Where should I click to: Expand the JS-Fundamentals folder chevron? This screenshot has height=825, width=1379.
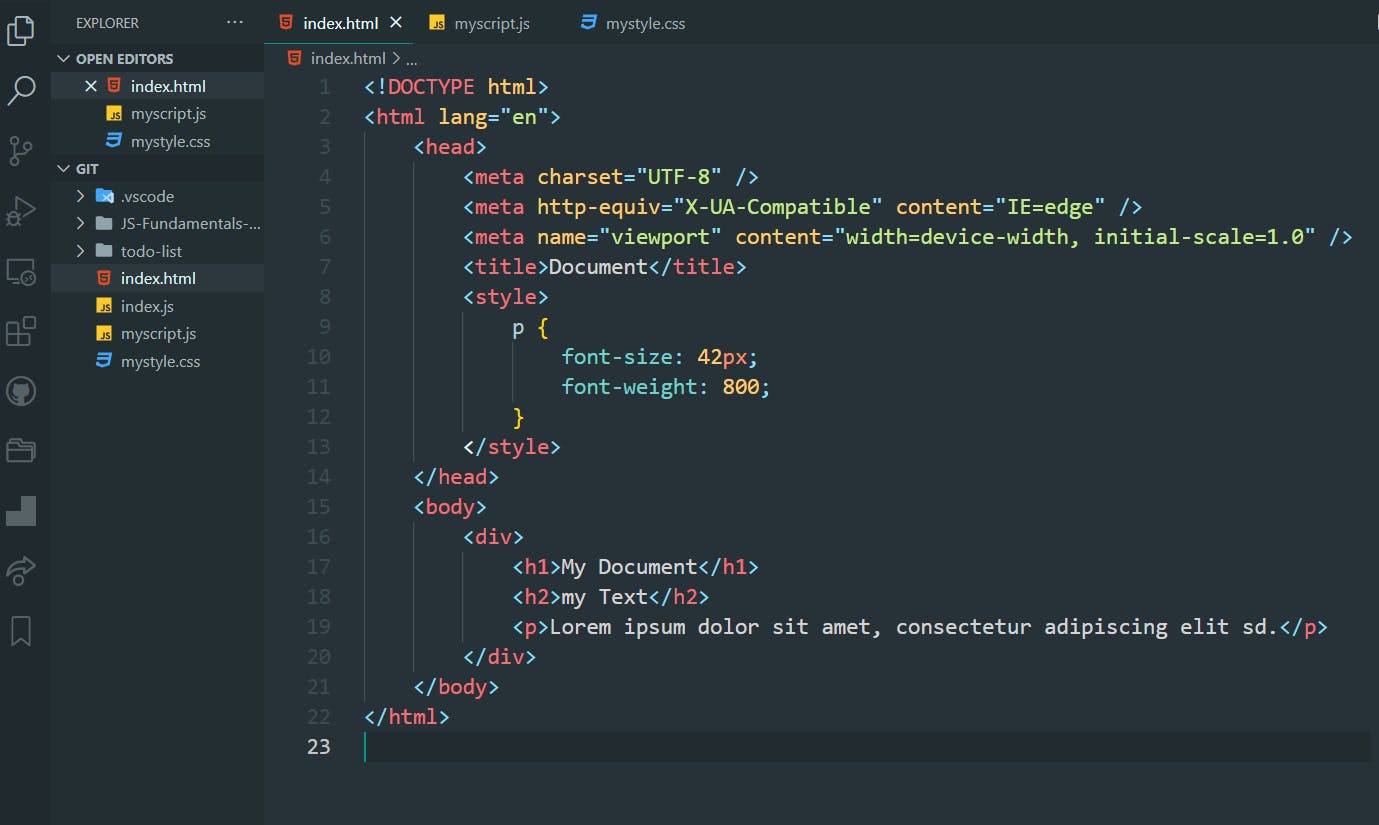click(x=80, y=223)
